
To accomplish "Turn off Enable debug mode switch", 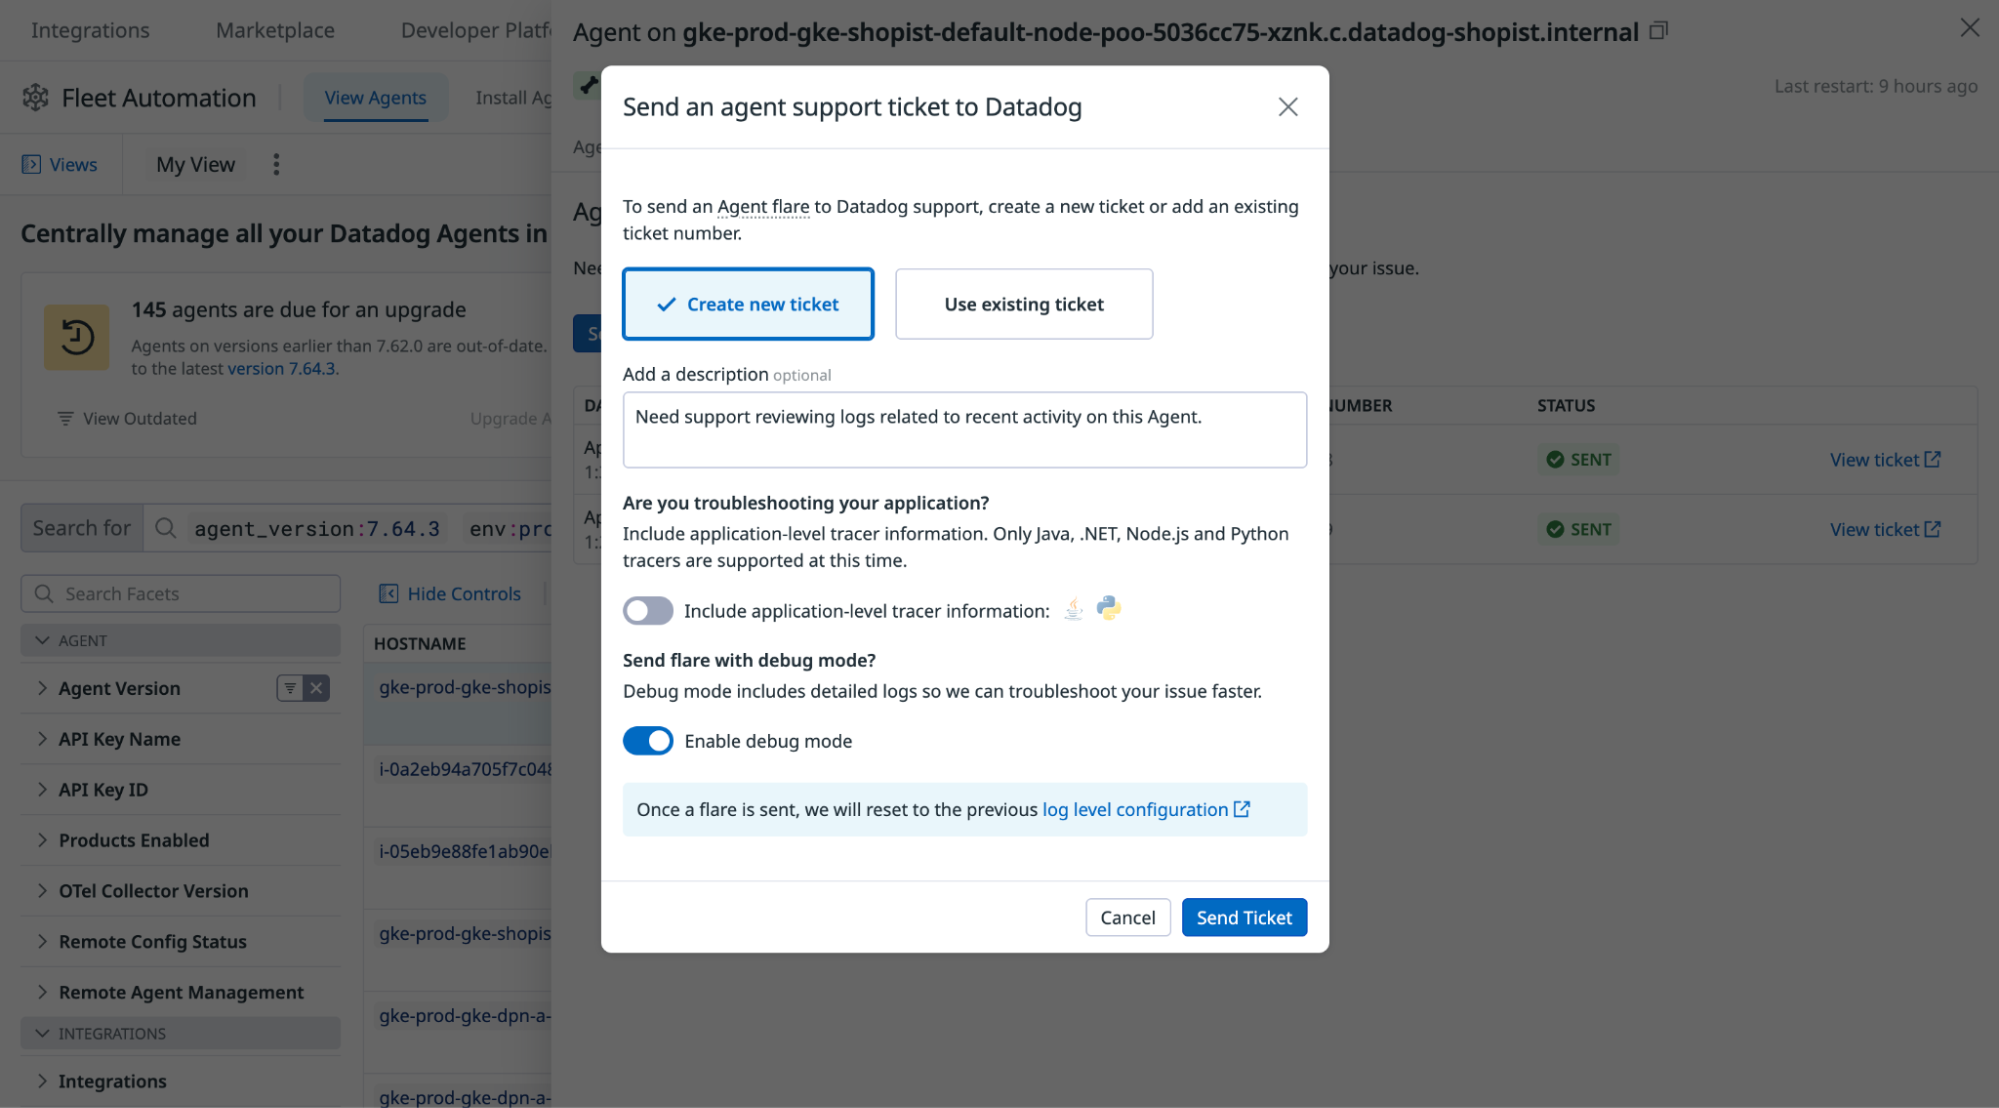I will [648, 741].
